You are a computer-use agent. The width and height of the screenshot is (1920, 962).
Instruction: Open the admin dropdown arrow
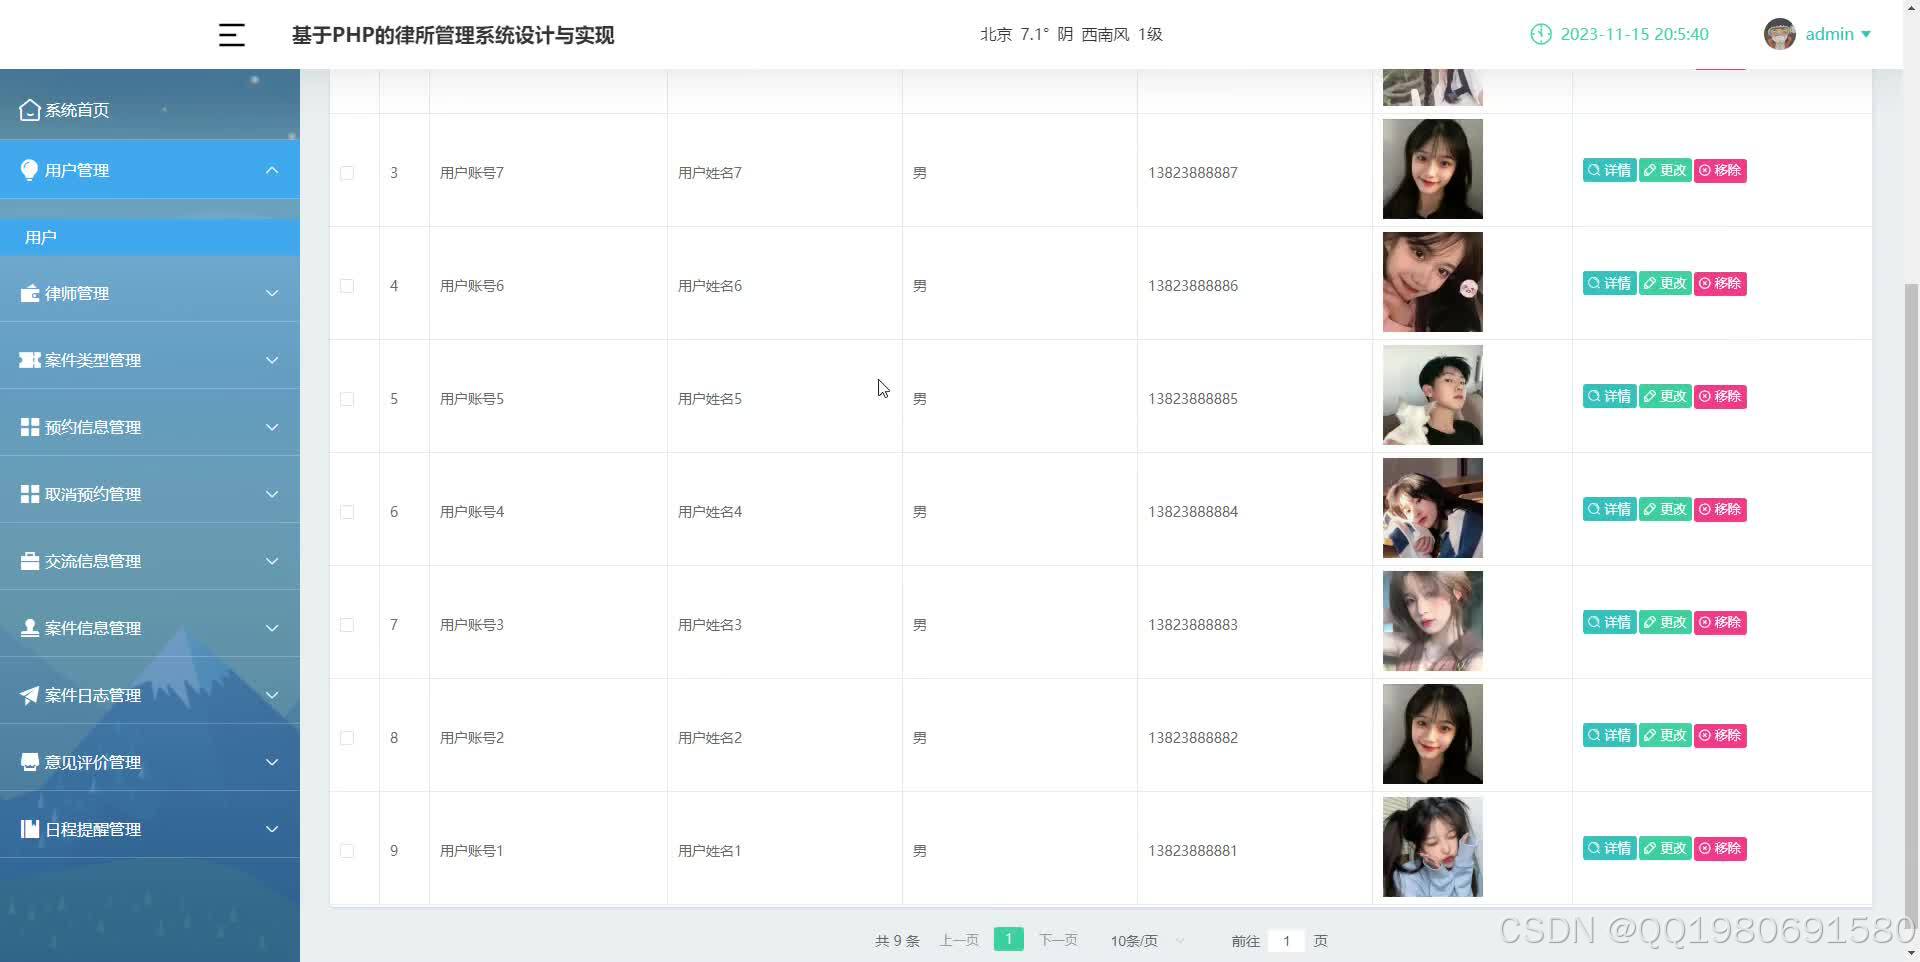tap(1866, 34)
